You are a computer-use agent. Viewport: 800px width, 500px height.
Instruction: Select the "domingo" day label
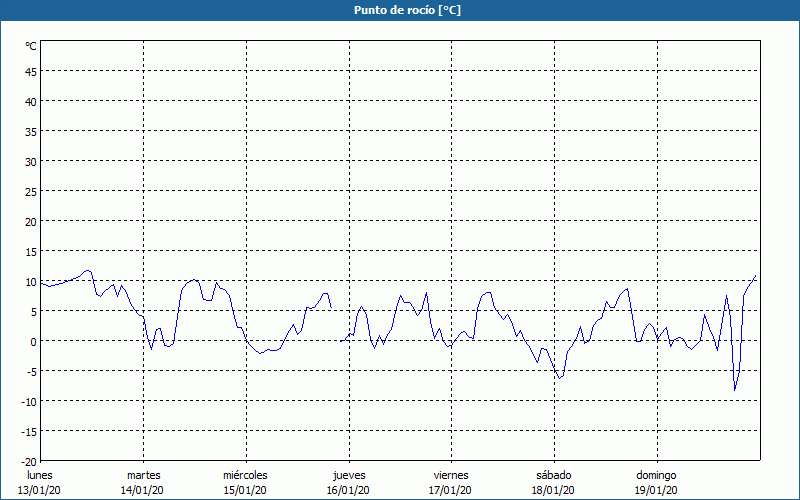(656, 475)
